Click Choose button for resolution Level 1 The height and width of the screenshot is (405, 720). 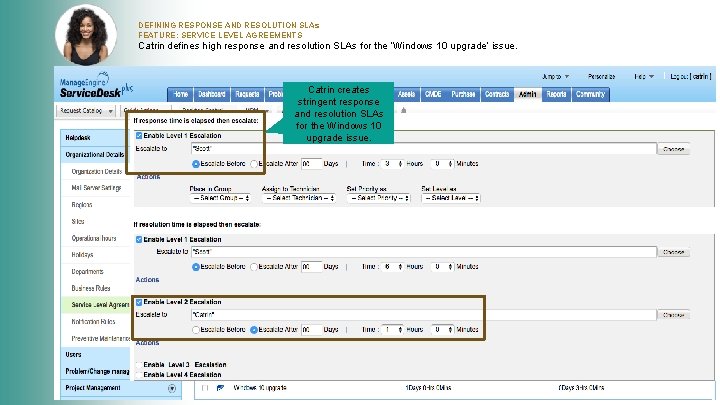(x=674, y=252)
